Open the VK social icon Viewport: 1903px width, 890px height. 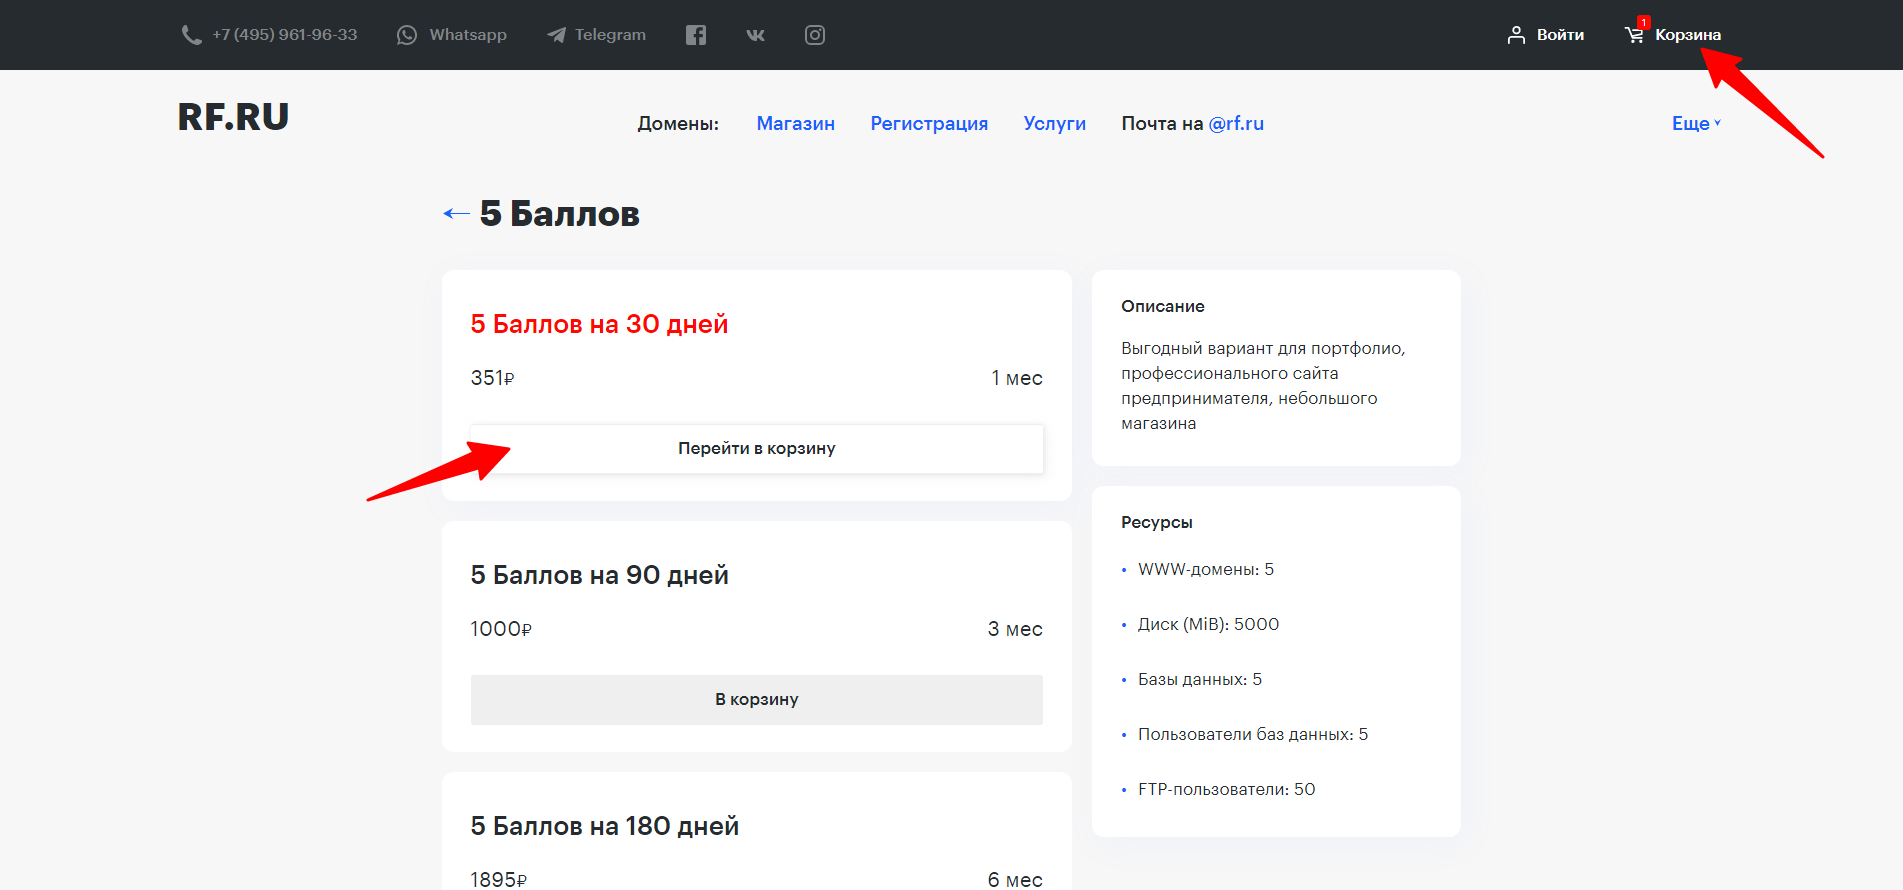tap(756, 35)
